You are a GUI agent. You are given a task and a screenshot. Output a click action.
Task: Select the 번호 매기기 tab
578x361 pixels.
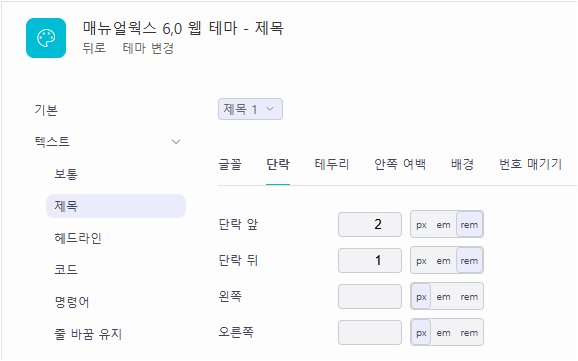(530, 164)
